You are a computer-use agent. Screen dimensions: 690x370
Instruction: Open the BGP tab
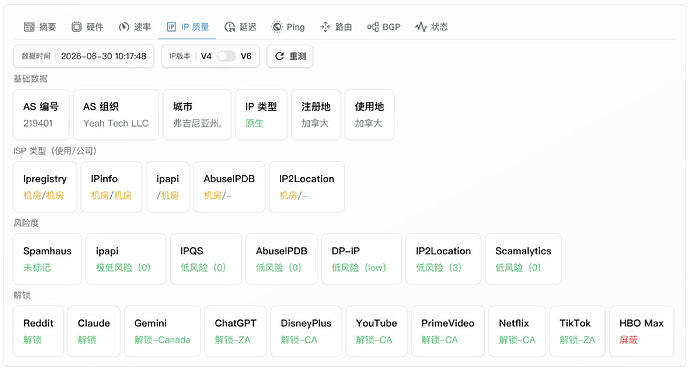[384, 27]
